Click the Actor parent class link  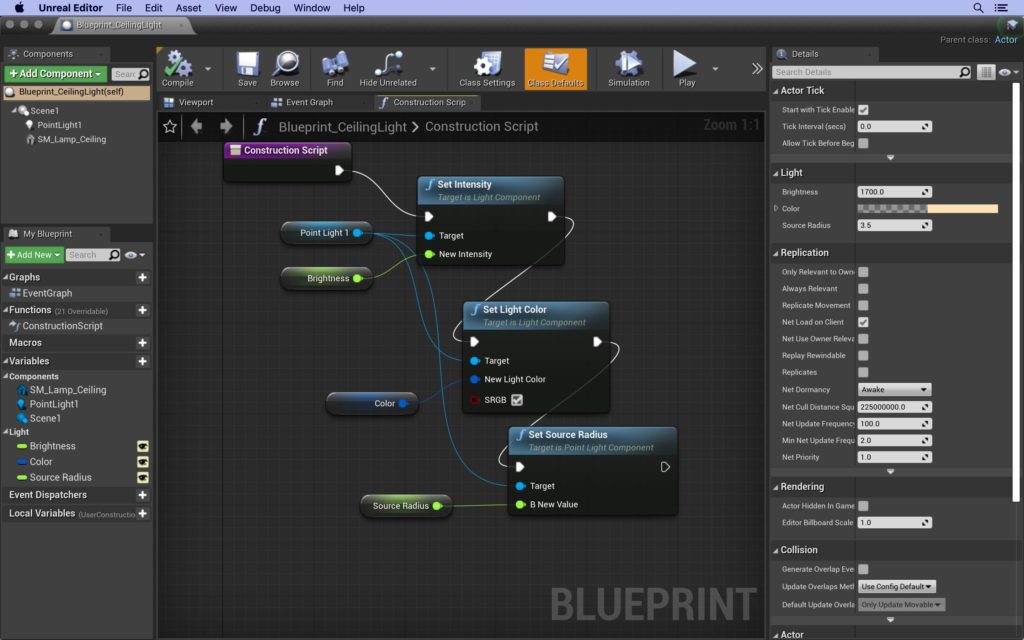point(1006,40)
